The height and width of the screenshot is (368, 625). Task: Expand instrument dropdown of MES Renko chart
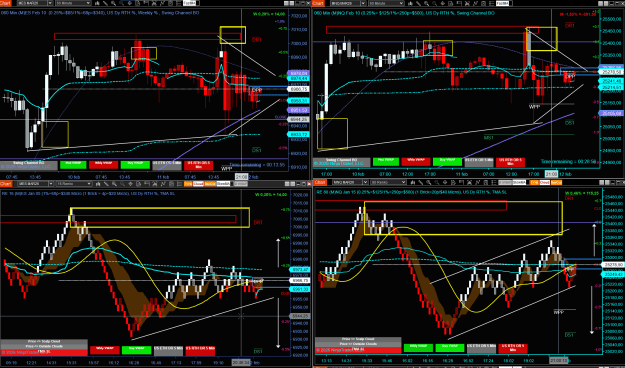pos(51,183)
